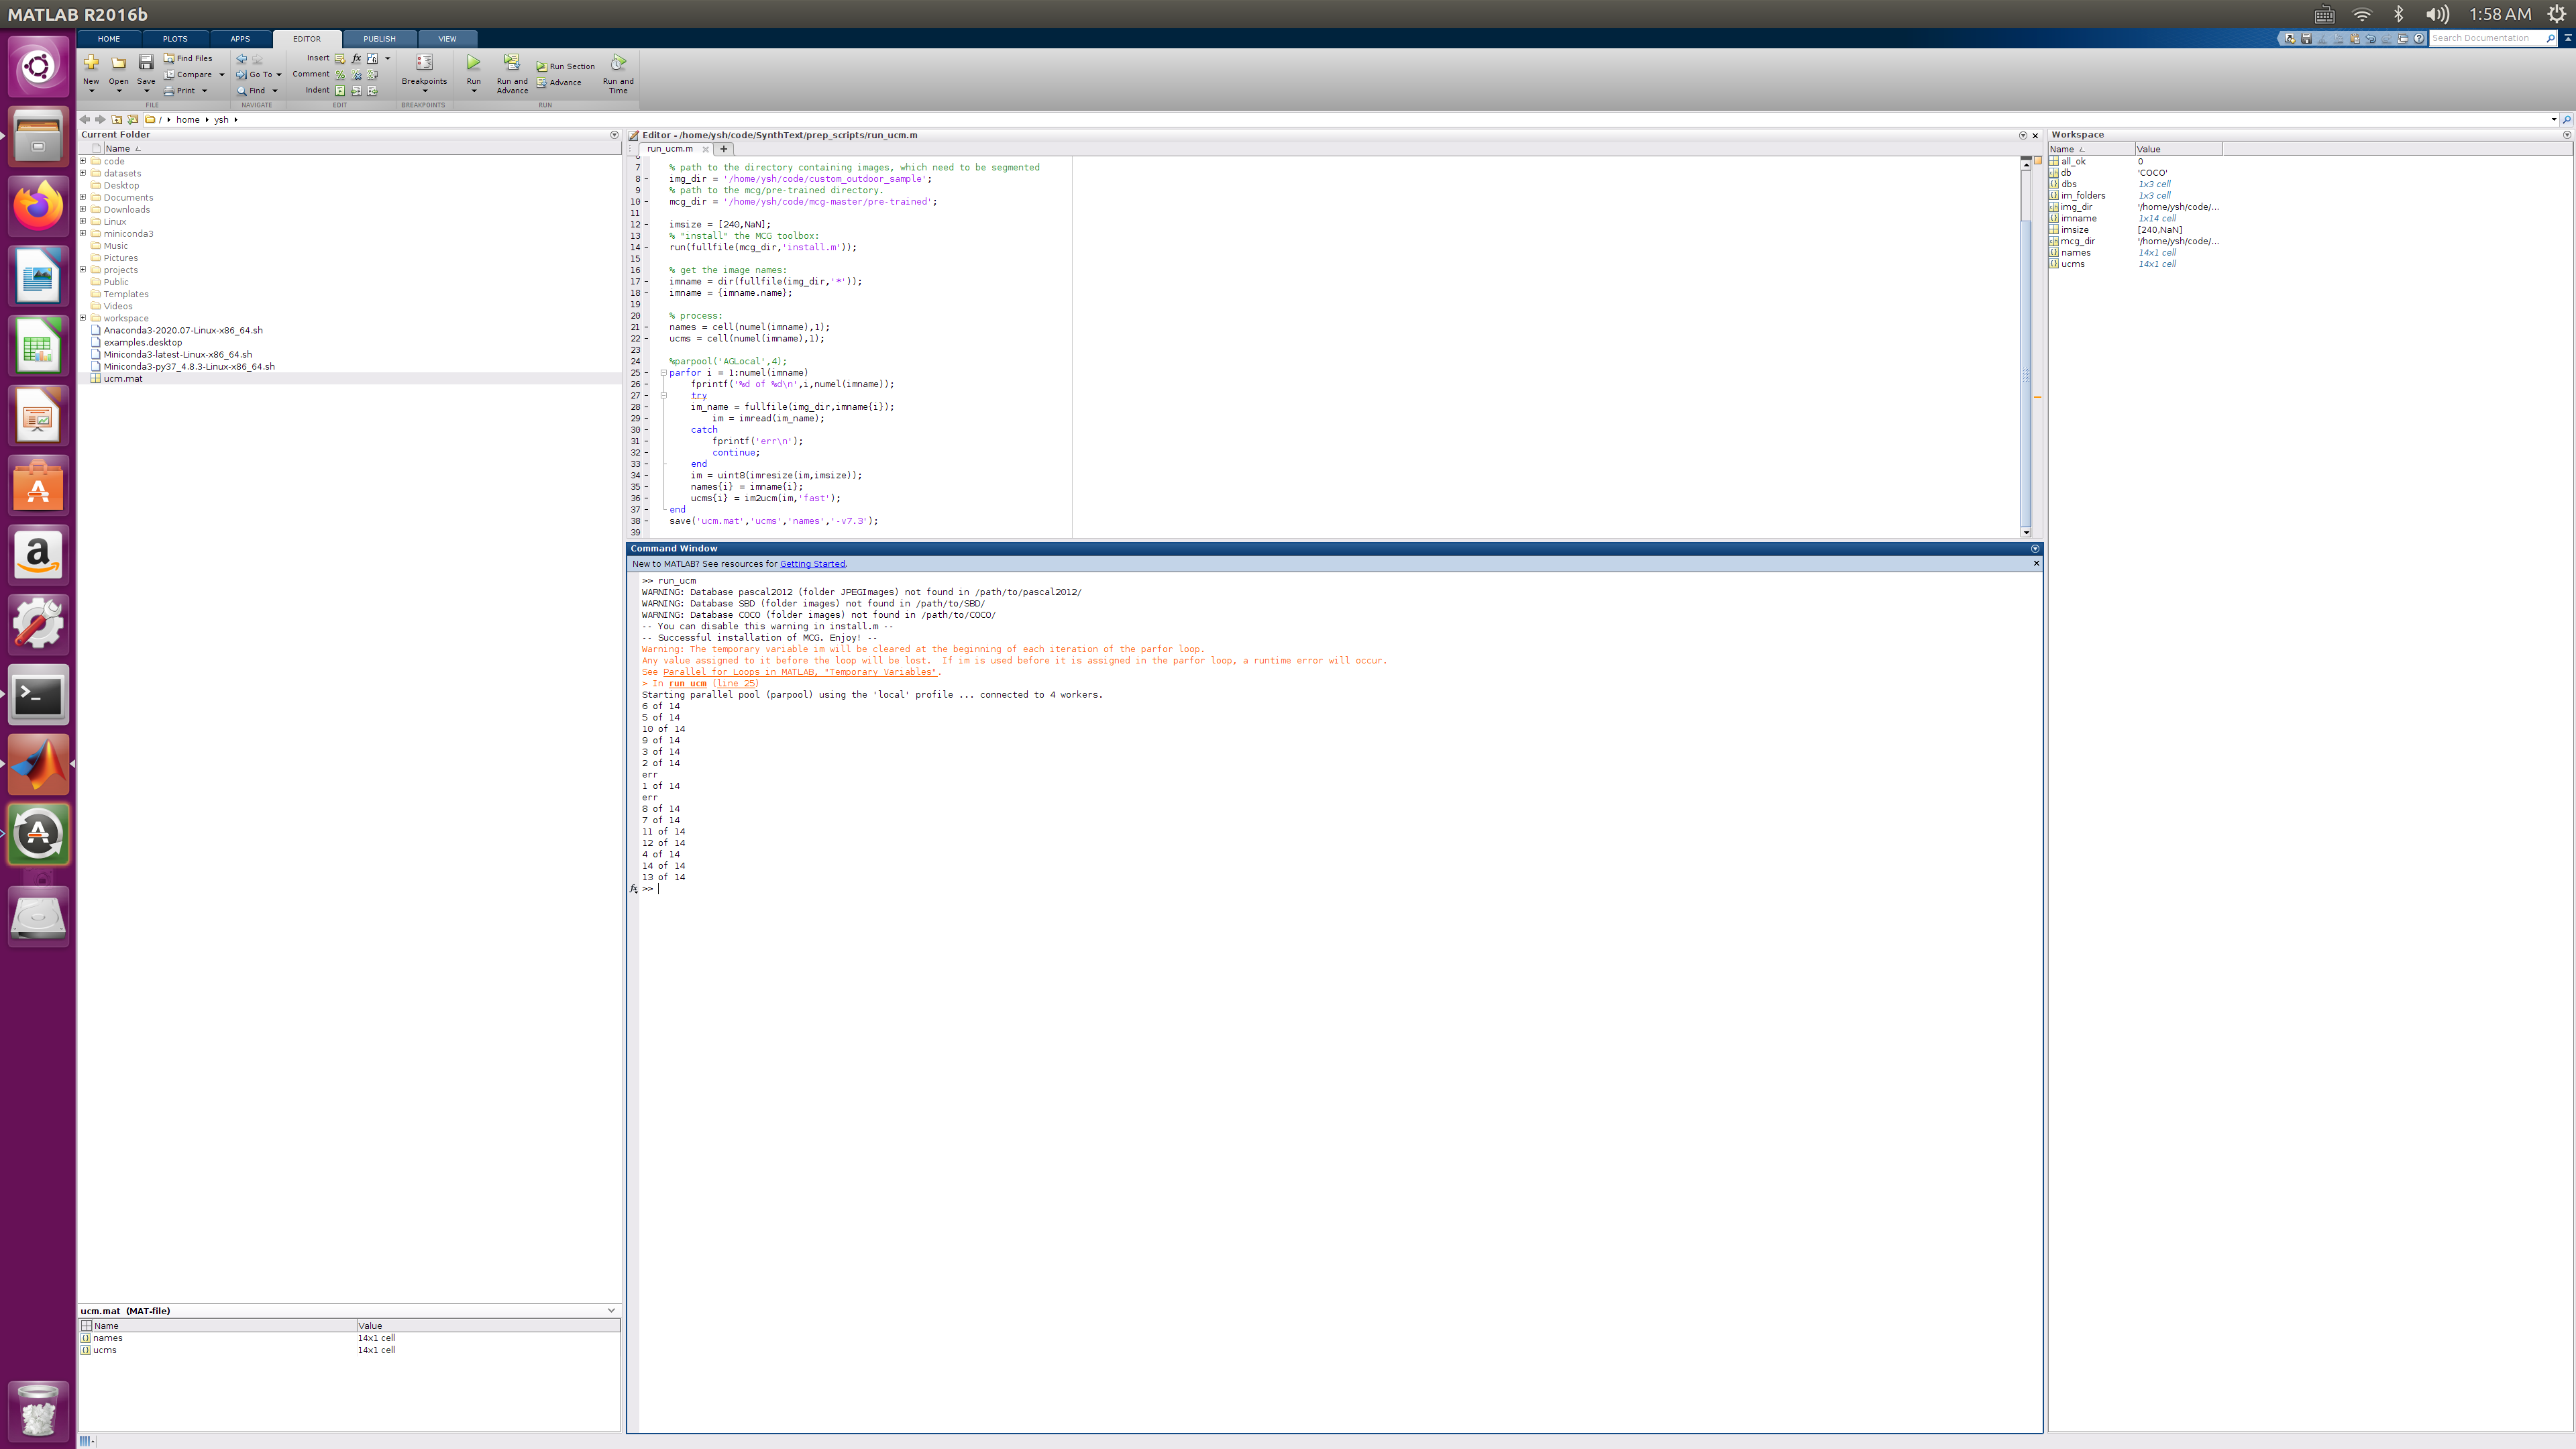Click the green Run play icon

(x=474, y=62)
